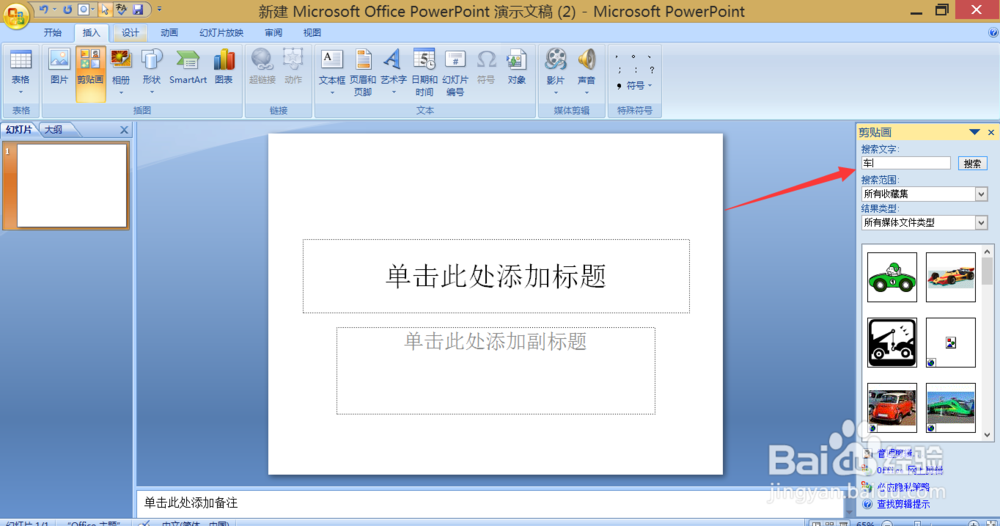The height and width of the screenshot is (526, 1000).
Task: Insert a table using 表格 icon
Action: [x=20, y=72]
